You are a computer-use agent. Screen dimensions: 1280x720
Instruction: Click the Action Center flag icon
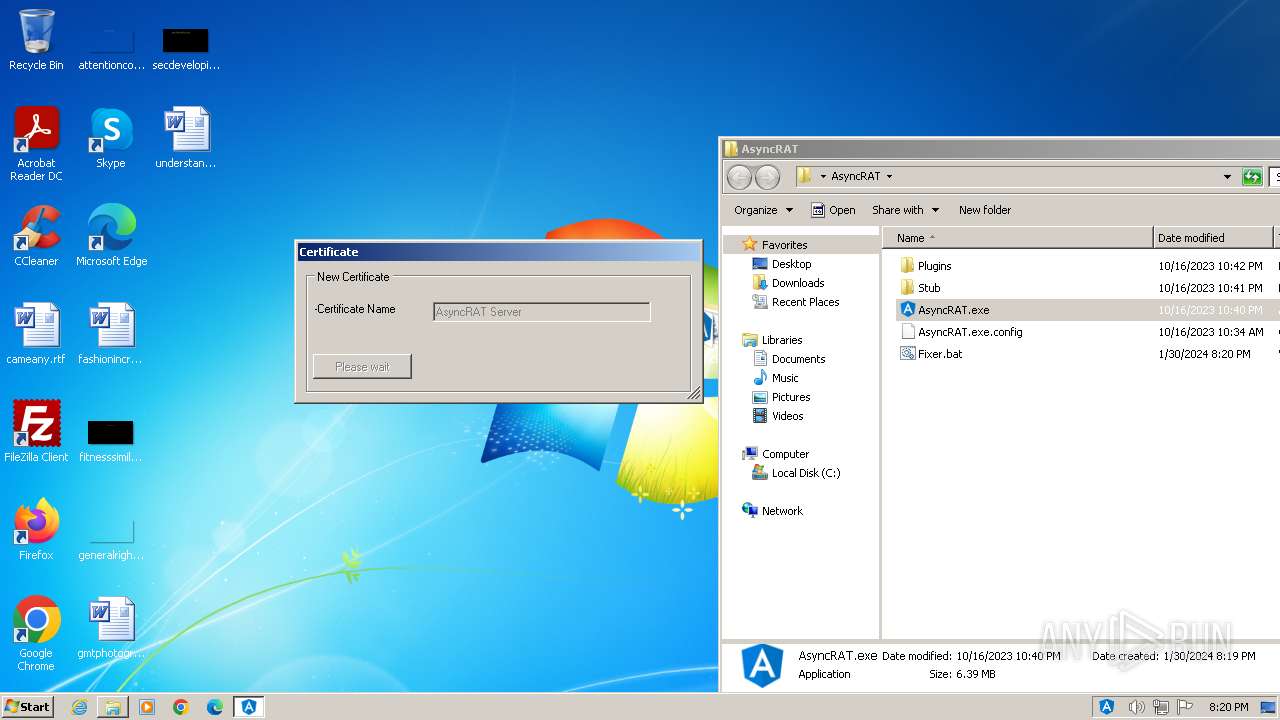tap(1185, 707)
